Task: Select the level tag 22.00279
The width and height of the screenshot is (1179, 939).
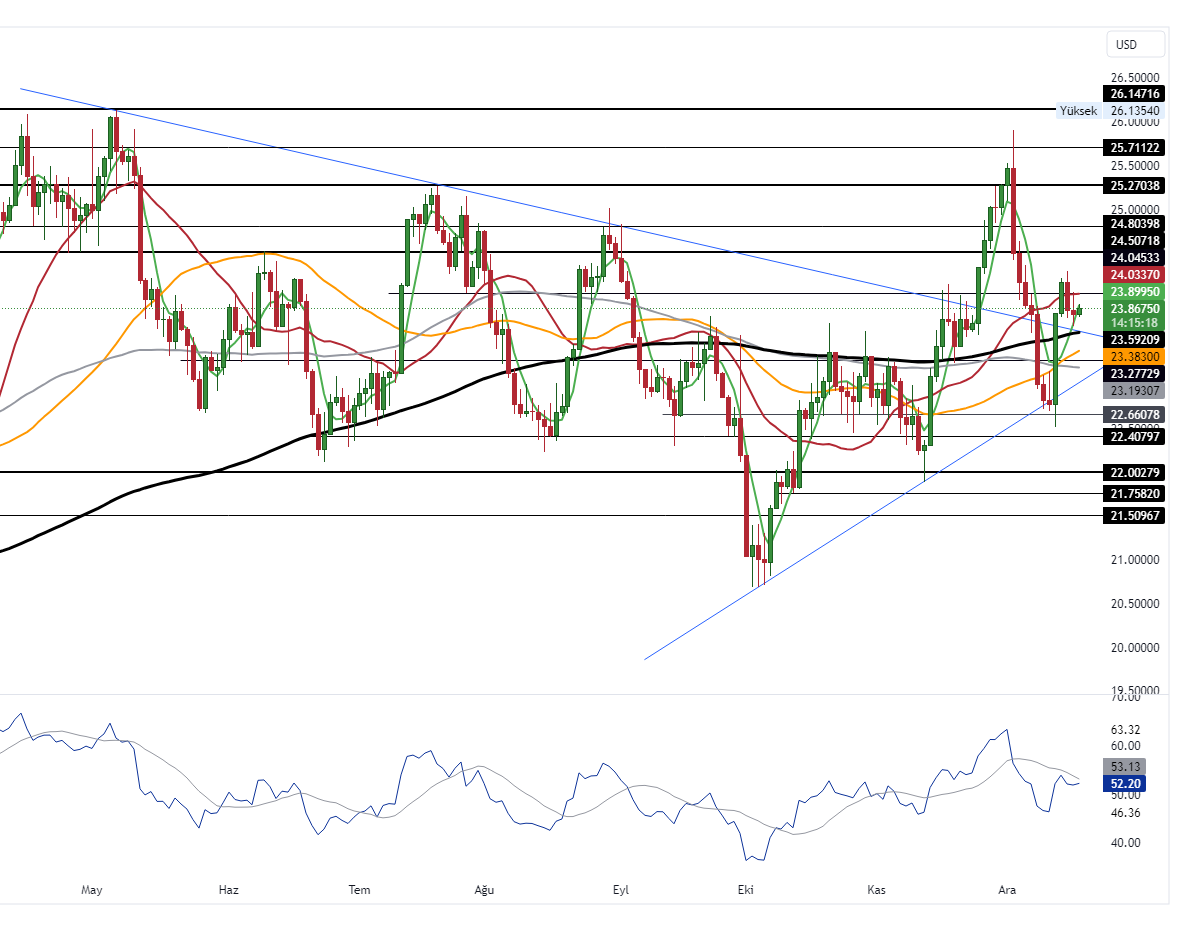Action: click(x=1133, y=472)
